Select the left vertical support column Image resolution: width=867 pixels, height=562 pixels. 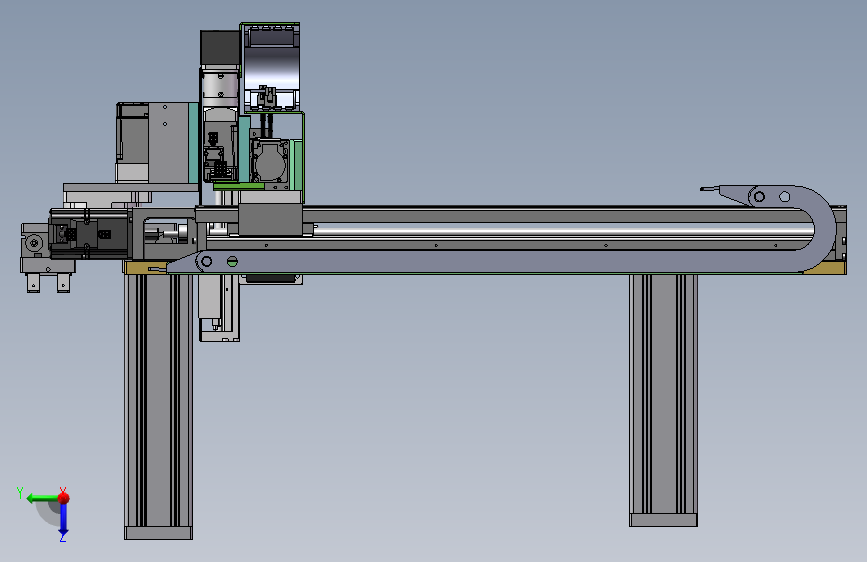point(159,407)
